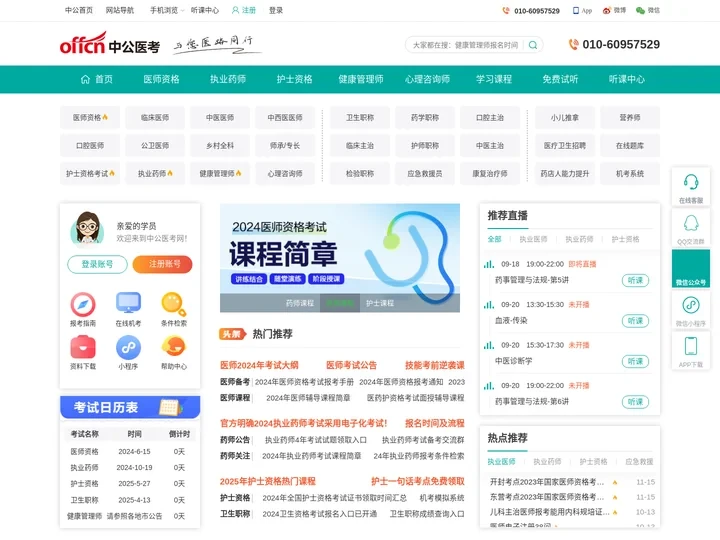
Task: Open the 条件检索 magnifier icon
Action: (x=174, y=304)
